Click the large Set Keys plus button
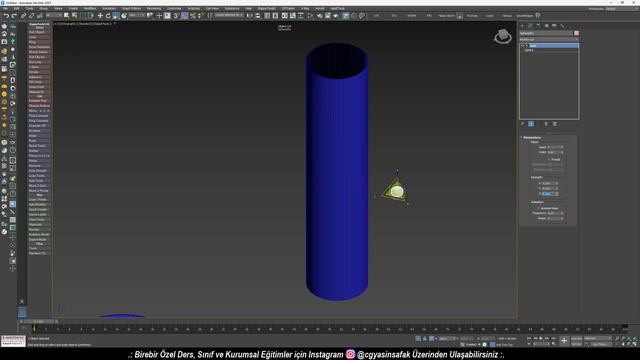 (564, 341)
